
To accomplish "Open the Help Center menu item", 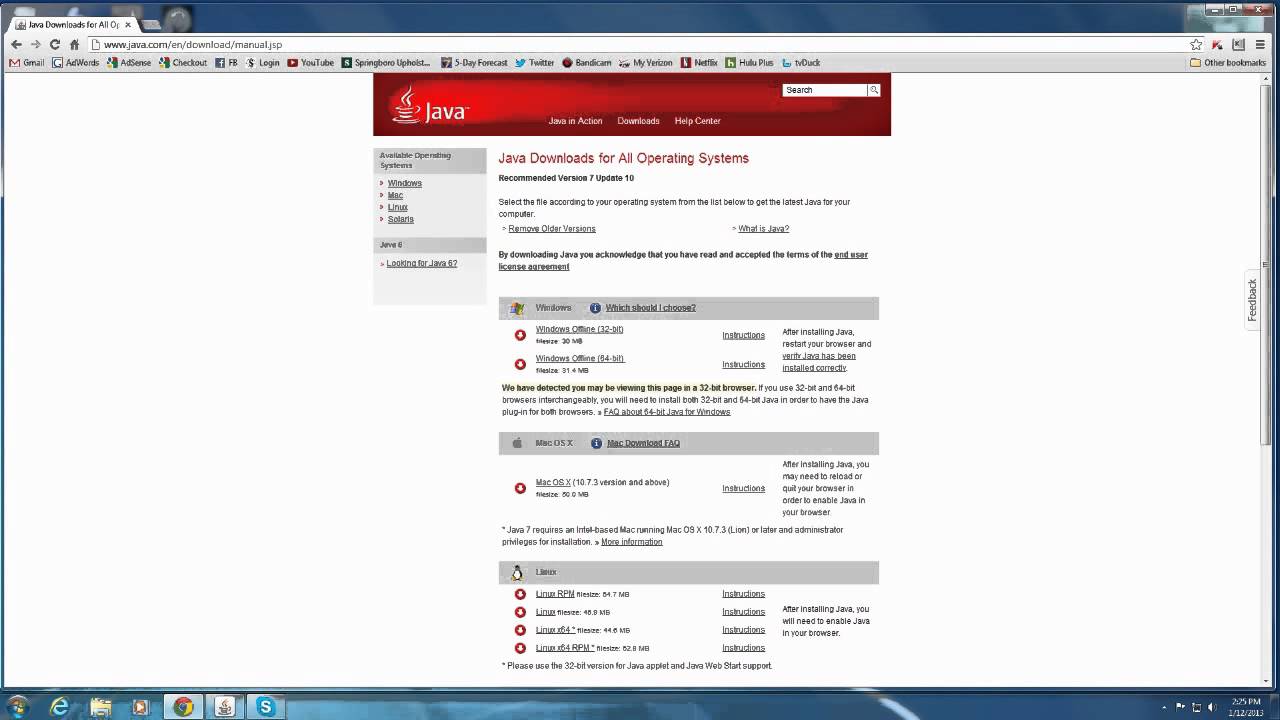I will tap(697, 121).
